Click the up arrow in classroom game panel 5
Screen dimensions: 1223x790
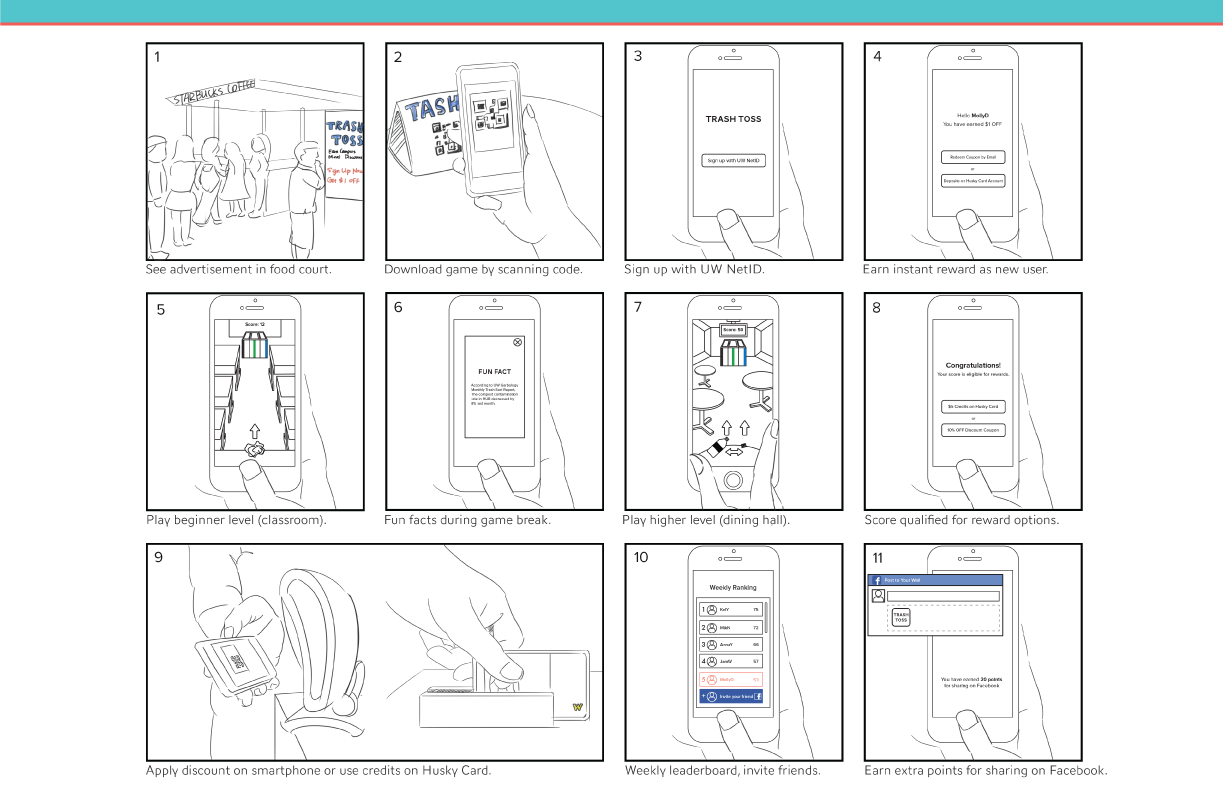point(256,429)
